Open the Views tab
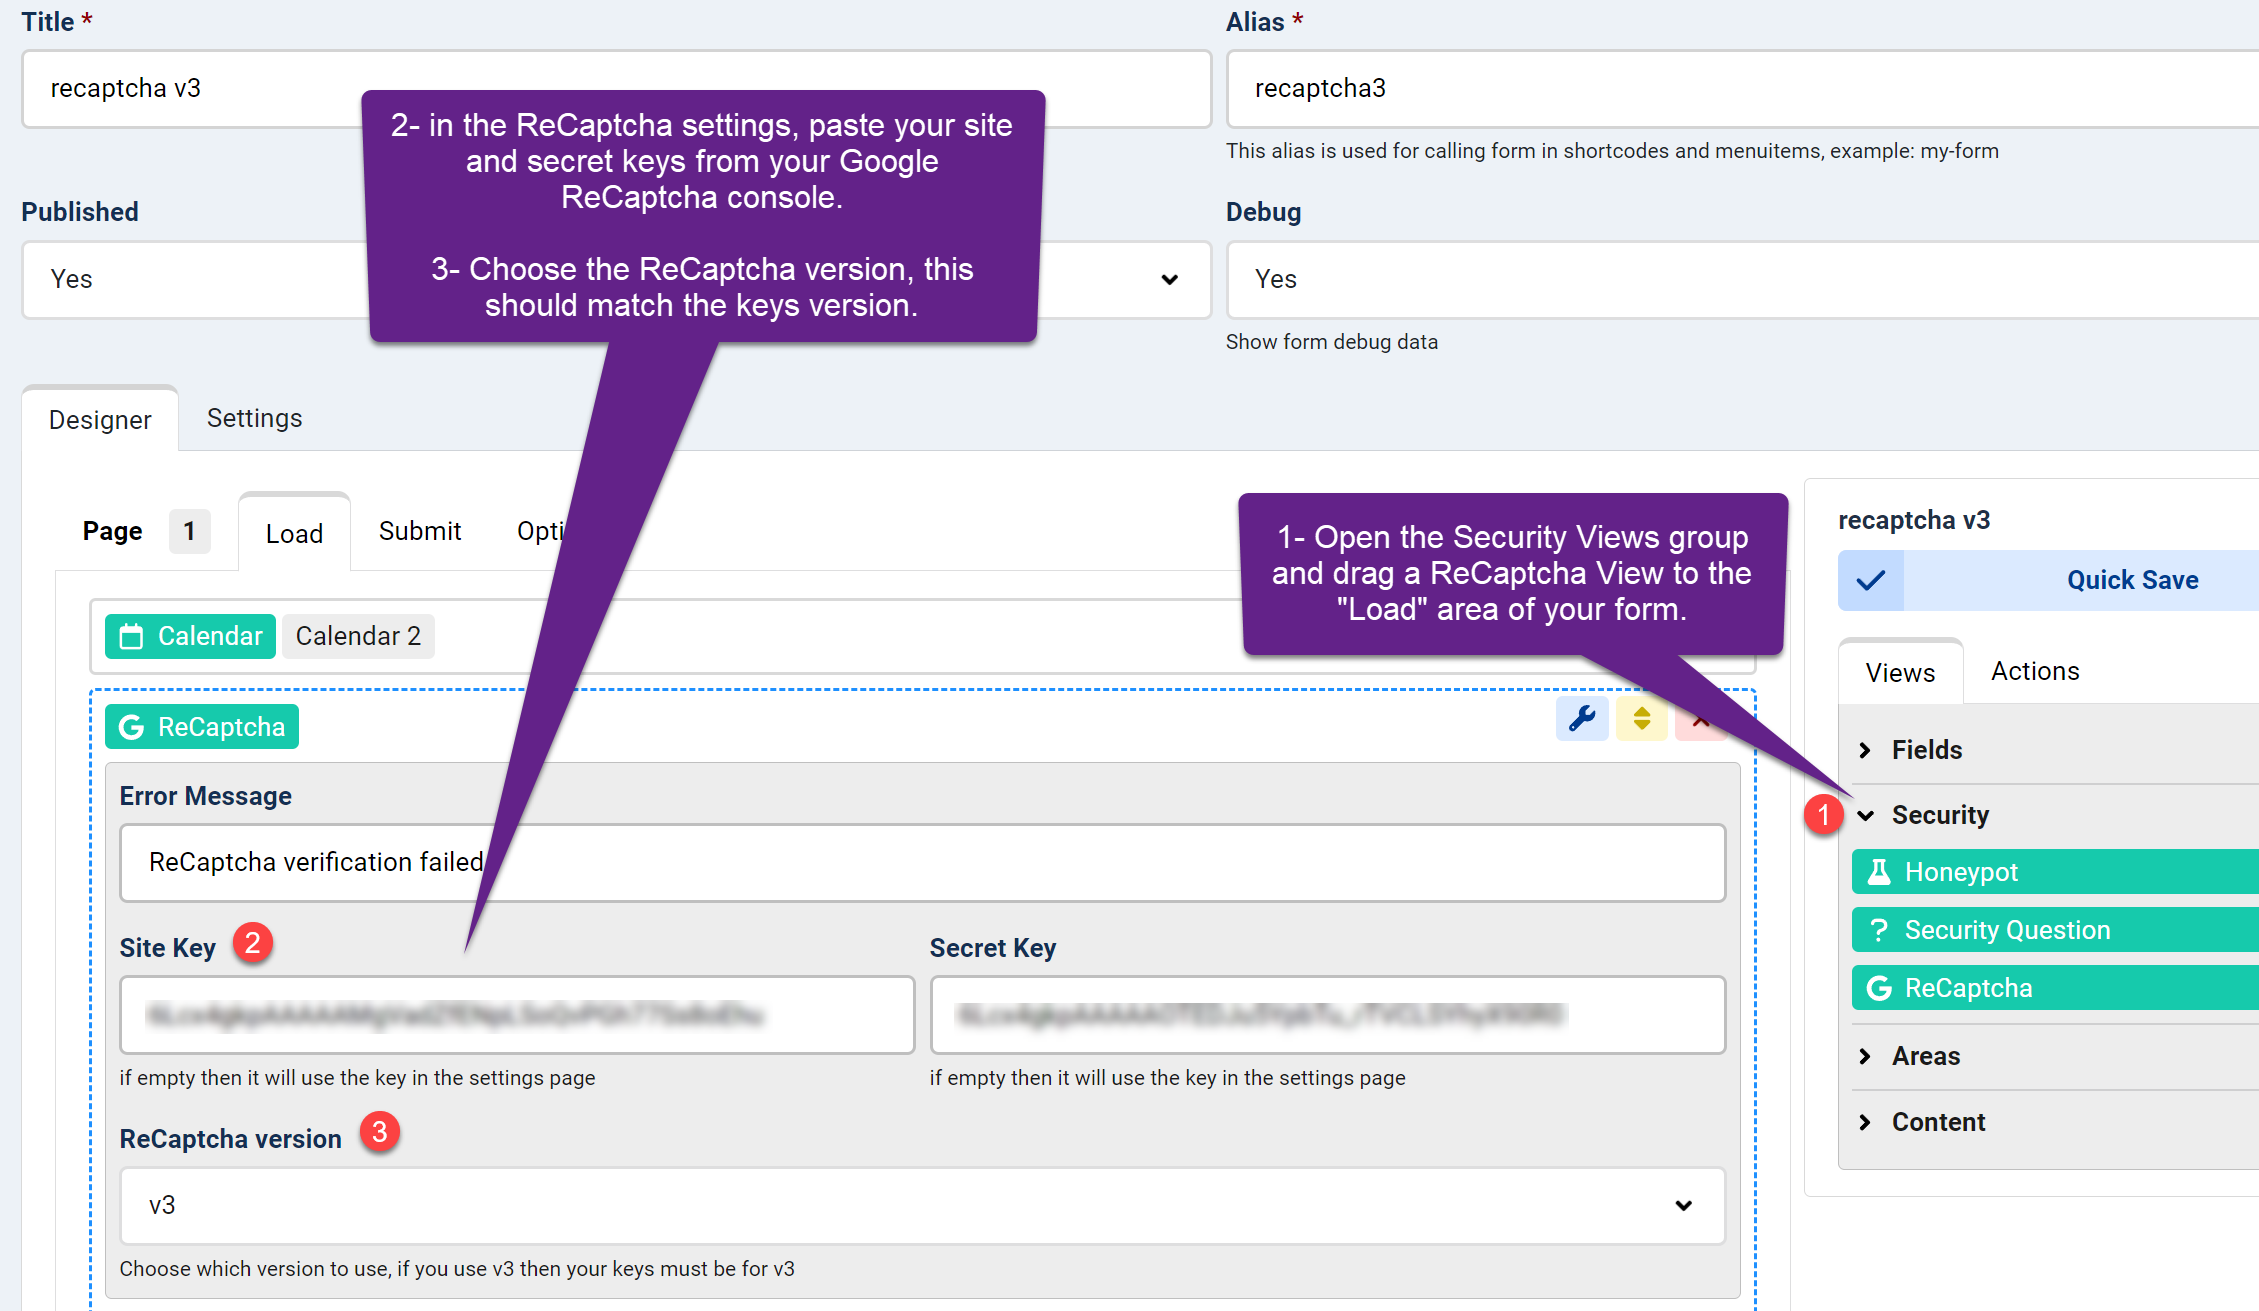The image size is (2259, 1311). click(x=1900, y=673)
